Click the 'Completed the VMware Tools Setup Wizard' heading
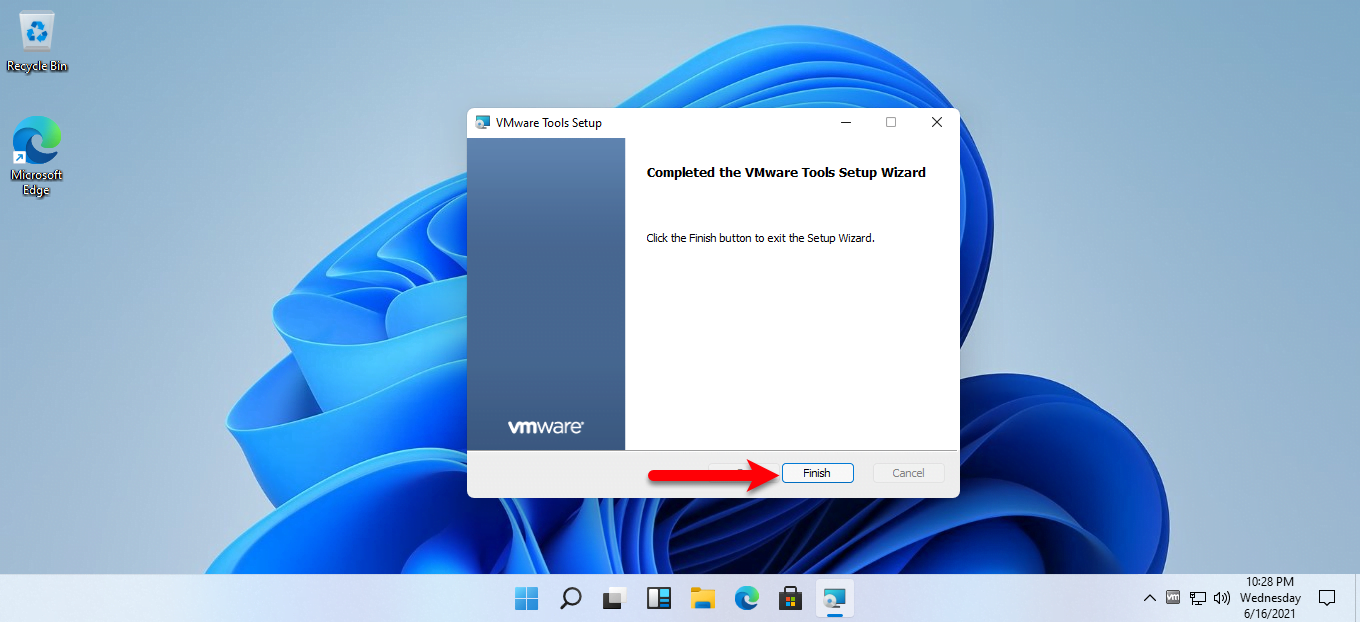Screen dimensions: 1360x622 786,172
